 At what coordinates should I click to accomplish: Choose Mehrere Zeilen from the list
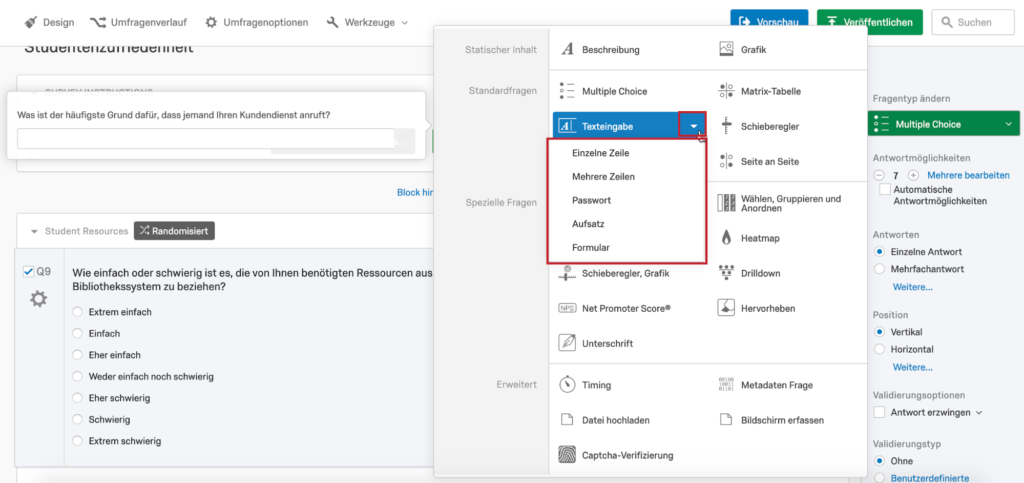tap(603, 177)
